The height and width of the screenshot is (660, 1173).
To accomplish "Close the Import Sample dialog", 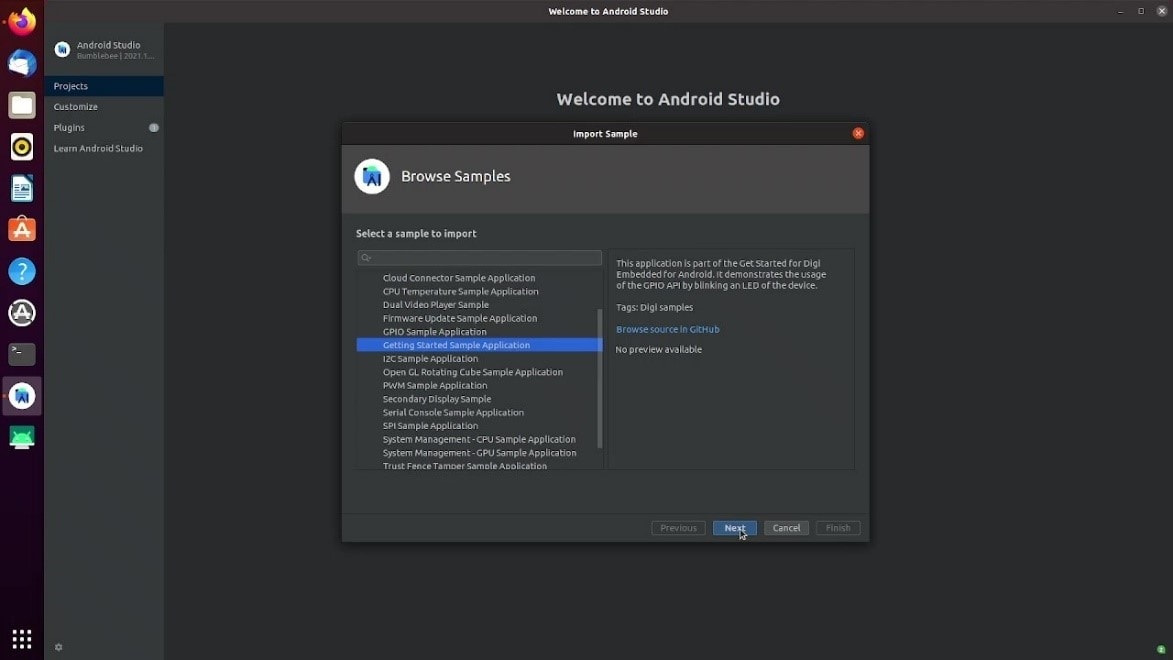I will pyautogui.click(x=858, y=134).
